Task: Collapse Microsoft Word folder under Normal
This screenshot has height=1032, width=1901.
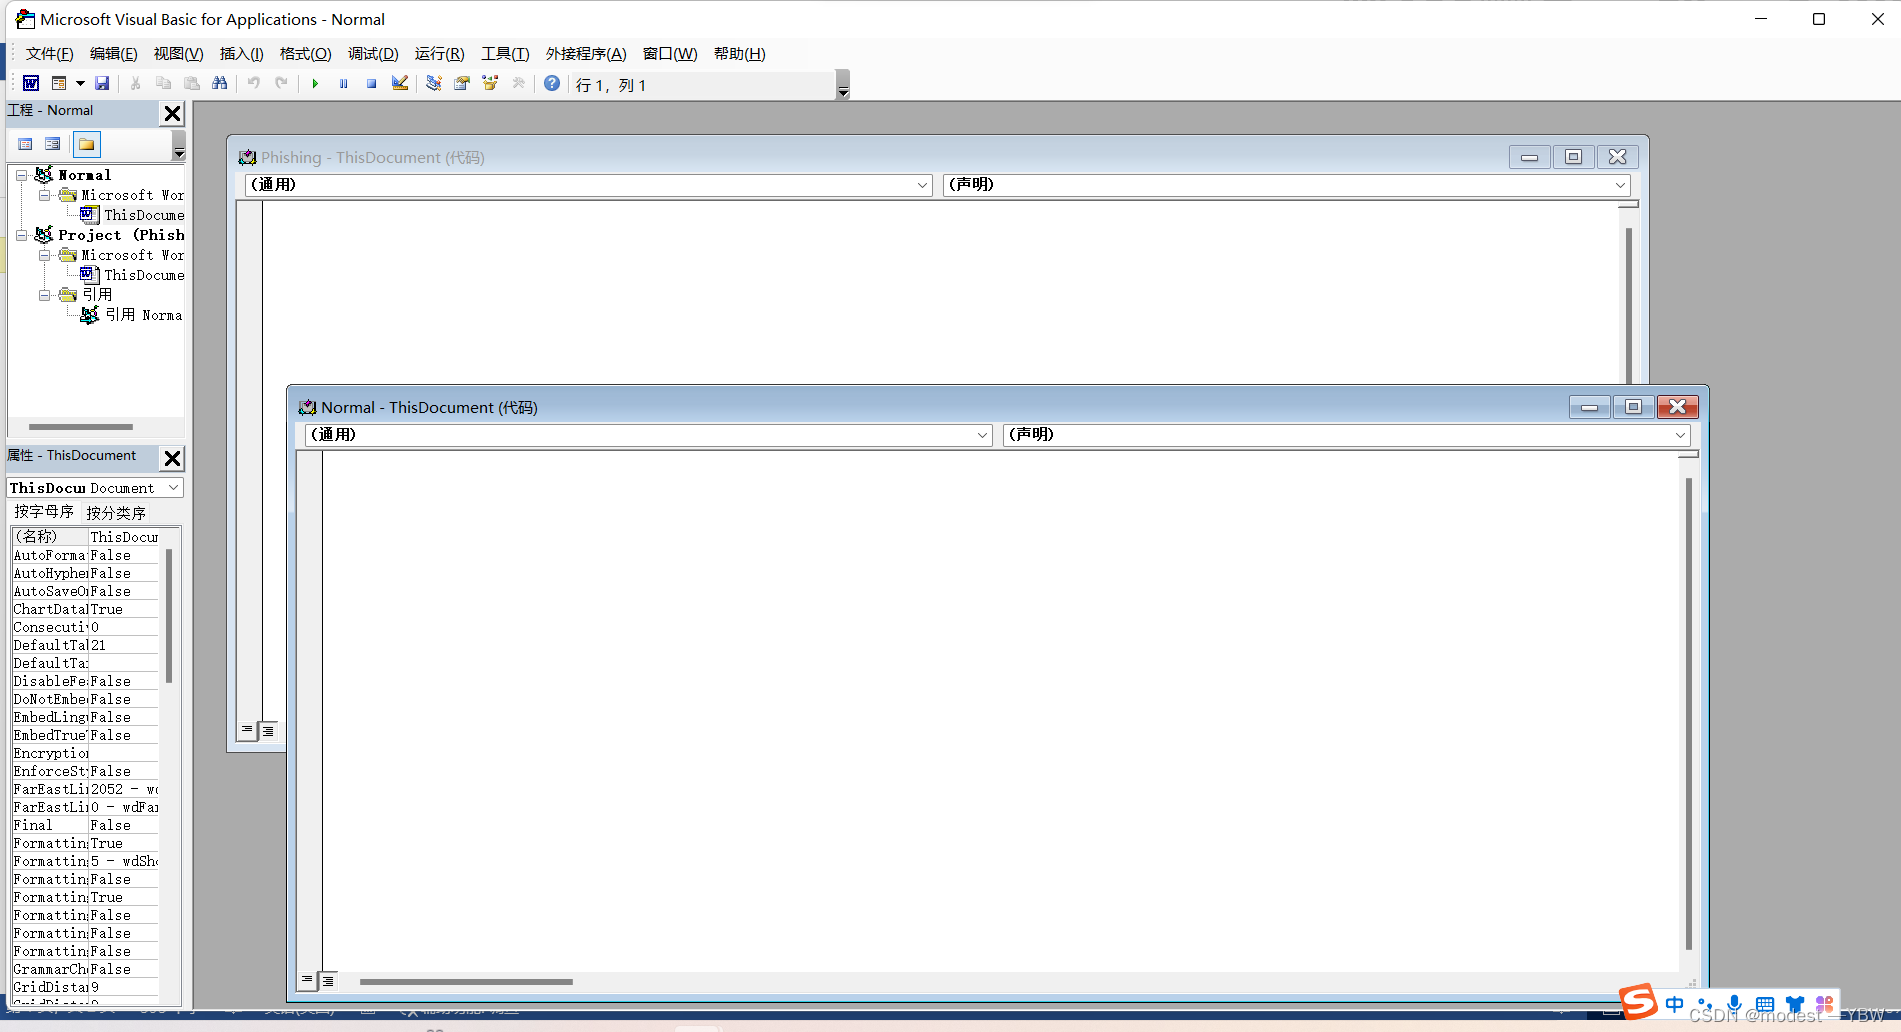Action: pos(44,195)
